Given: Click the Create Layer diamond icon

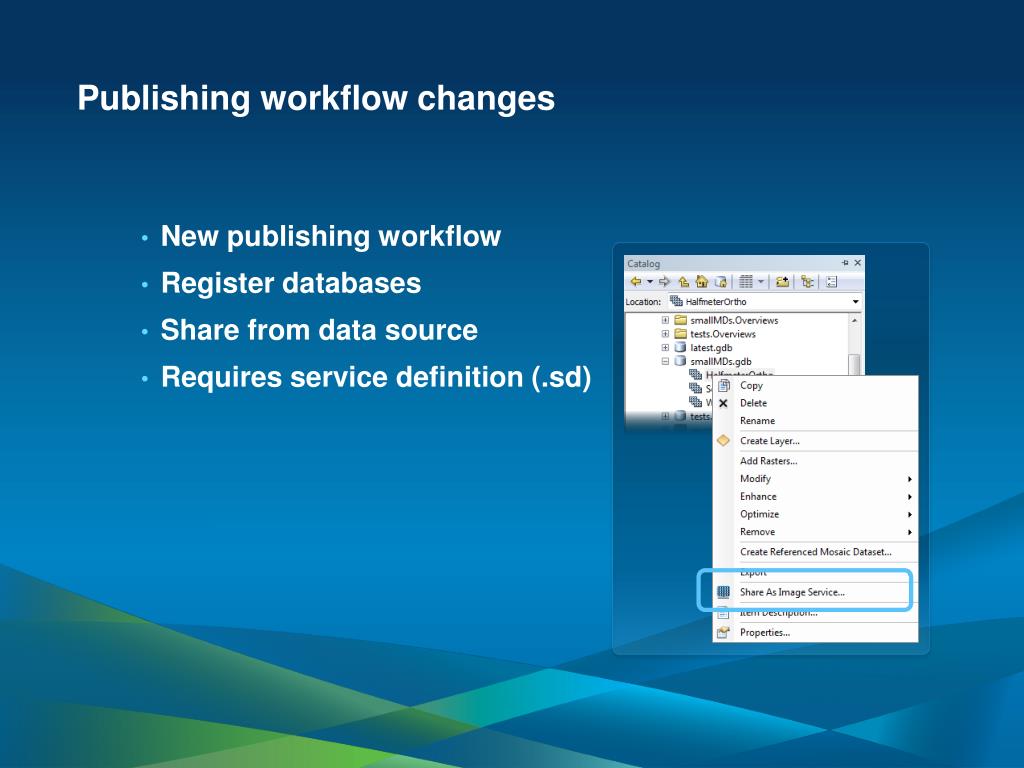Looking at the screenshot, I should coord(723,441).
